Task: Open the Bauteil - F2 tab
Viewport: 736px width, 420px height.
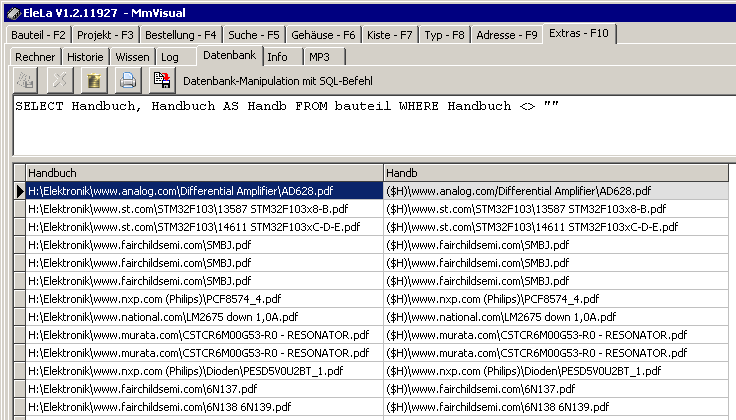Action: [x=38, y=35]
